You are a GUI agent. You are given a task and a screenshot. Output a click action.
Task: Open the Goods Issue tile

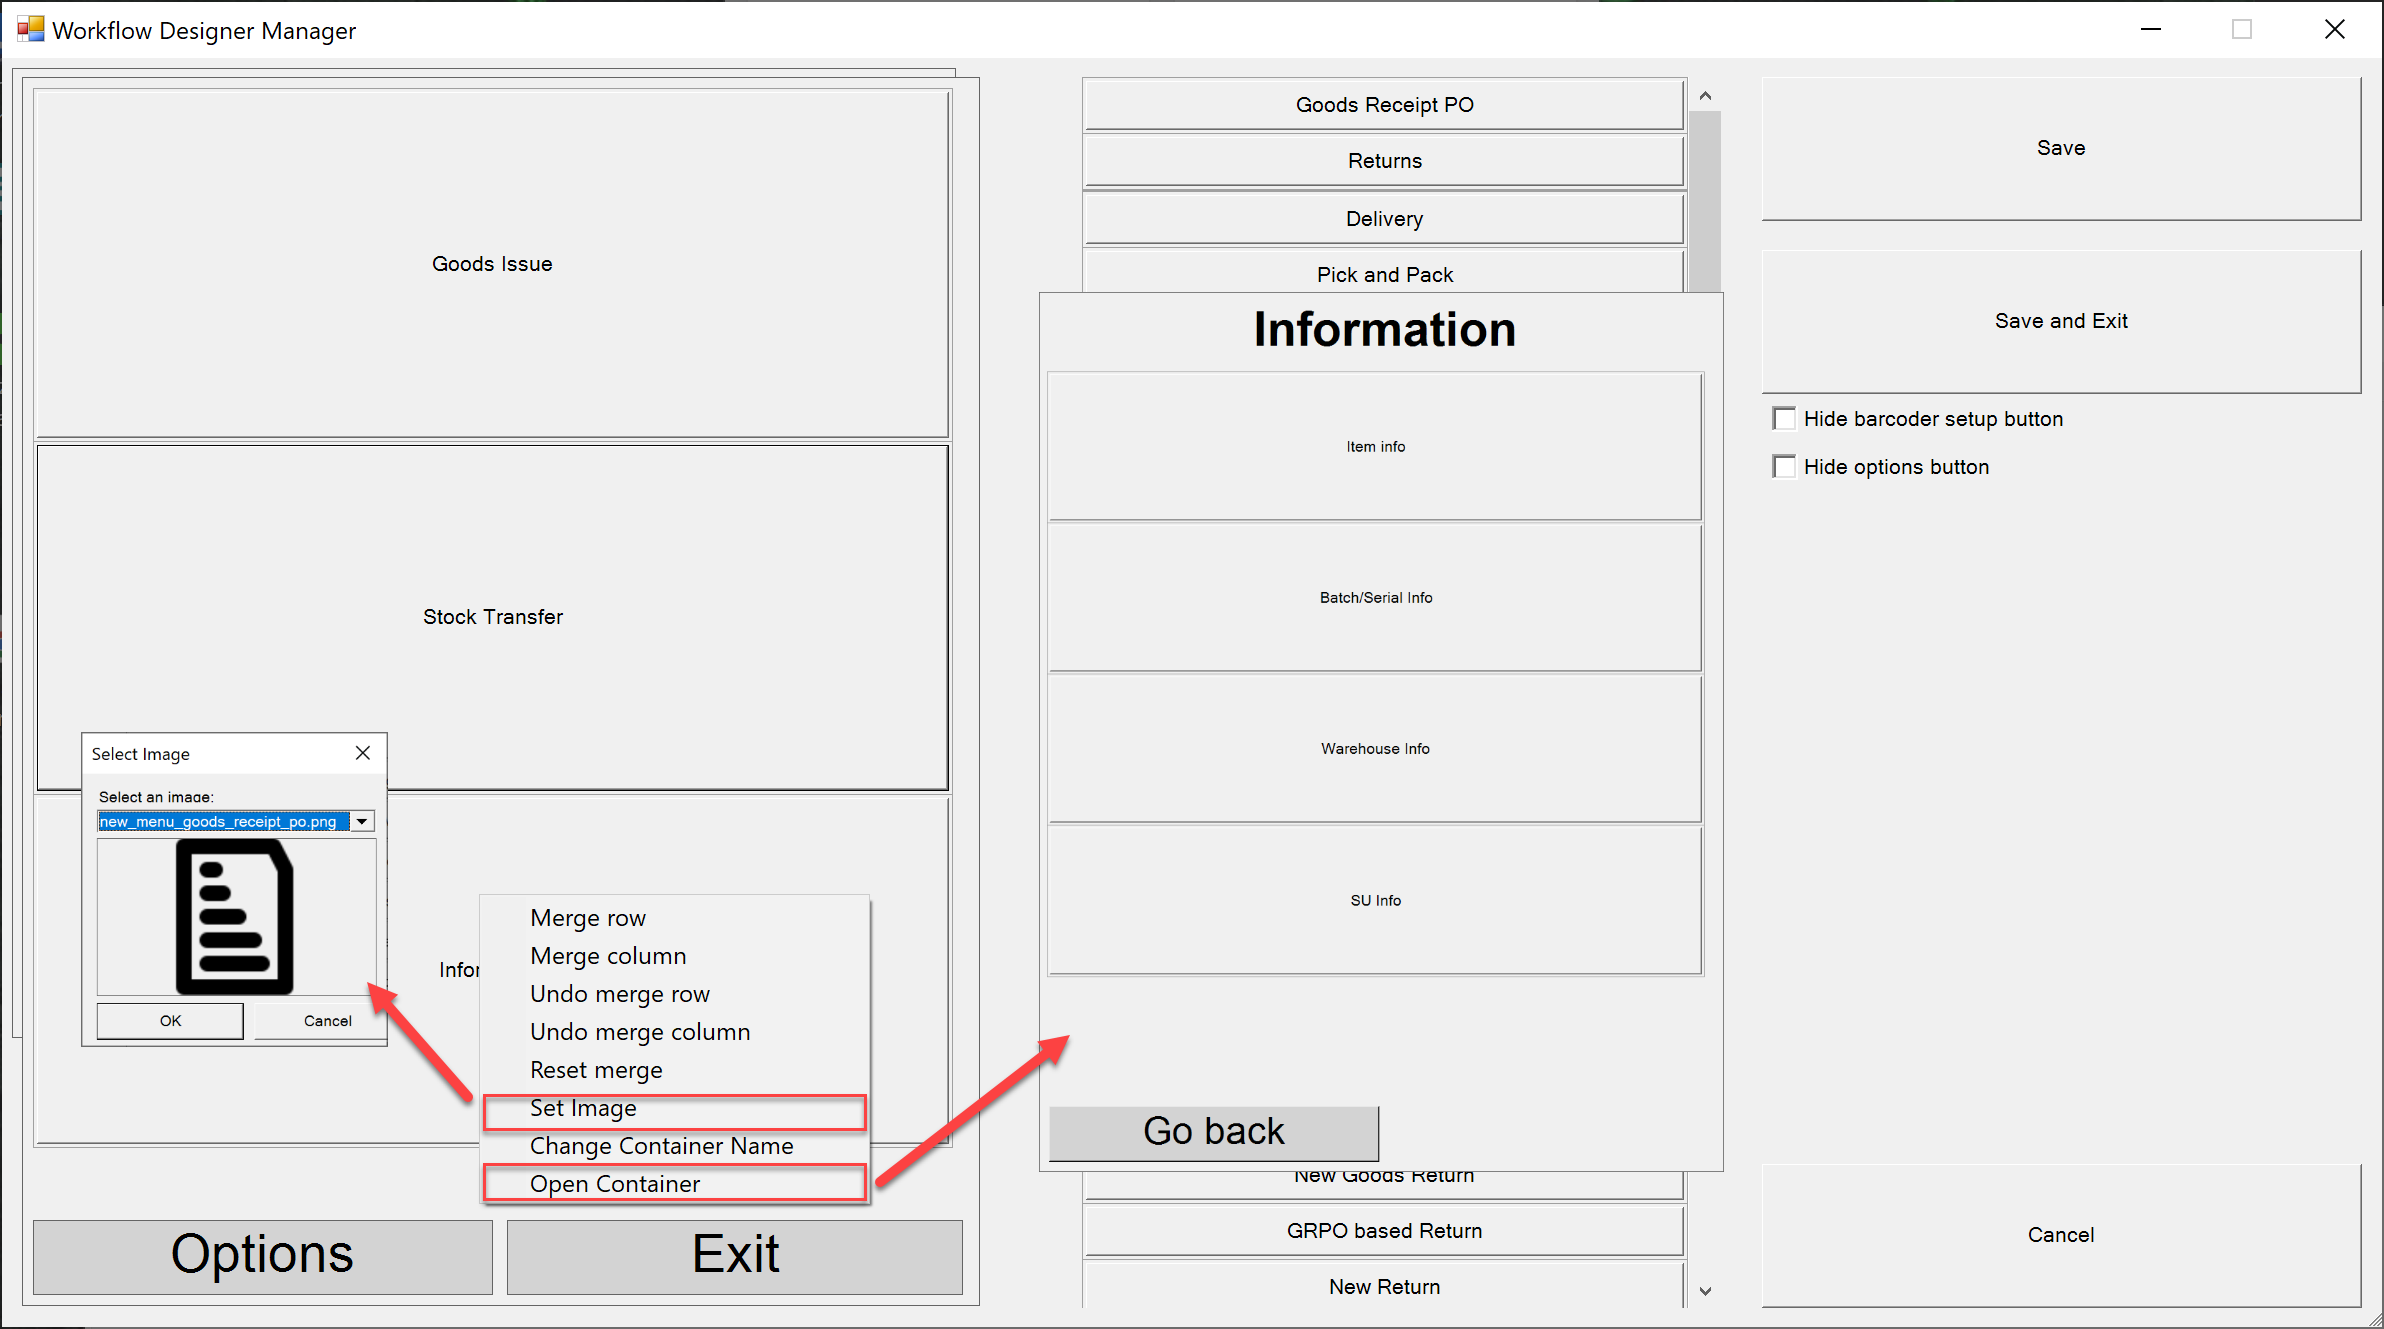click(491, 263)
